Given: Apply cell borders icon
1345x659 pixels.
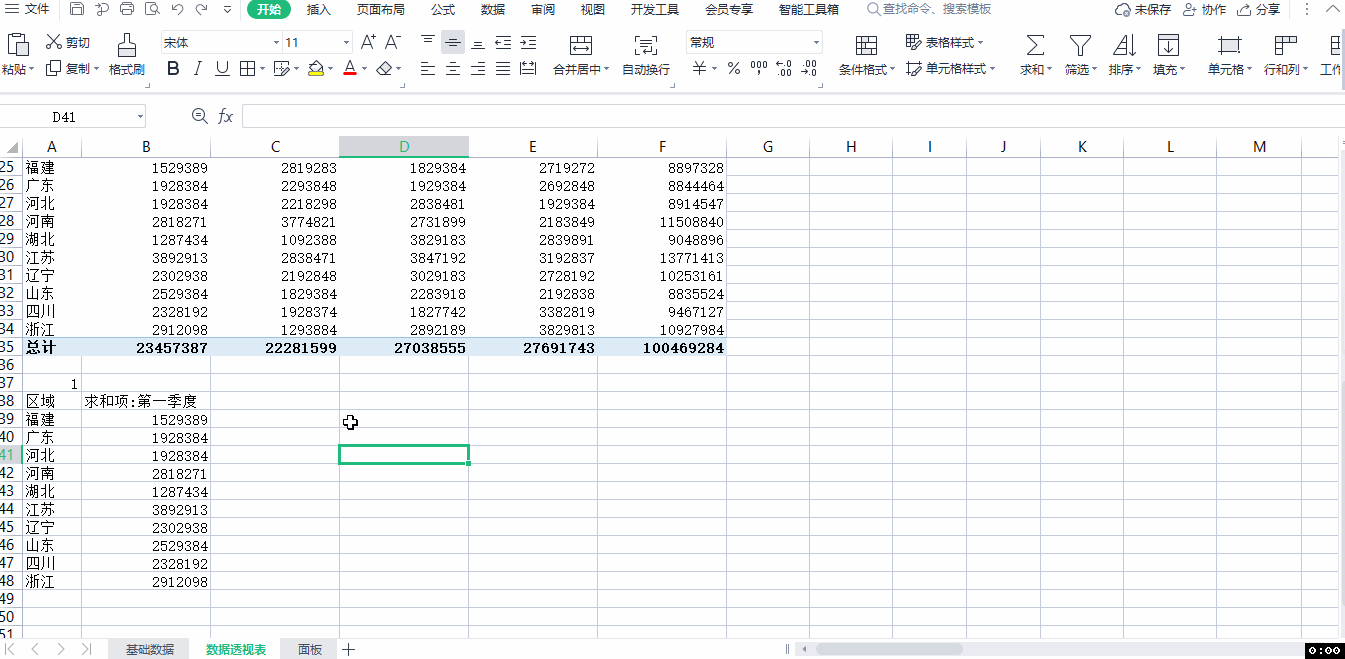Looking at the screenshot, I should 247,69.
